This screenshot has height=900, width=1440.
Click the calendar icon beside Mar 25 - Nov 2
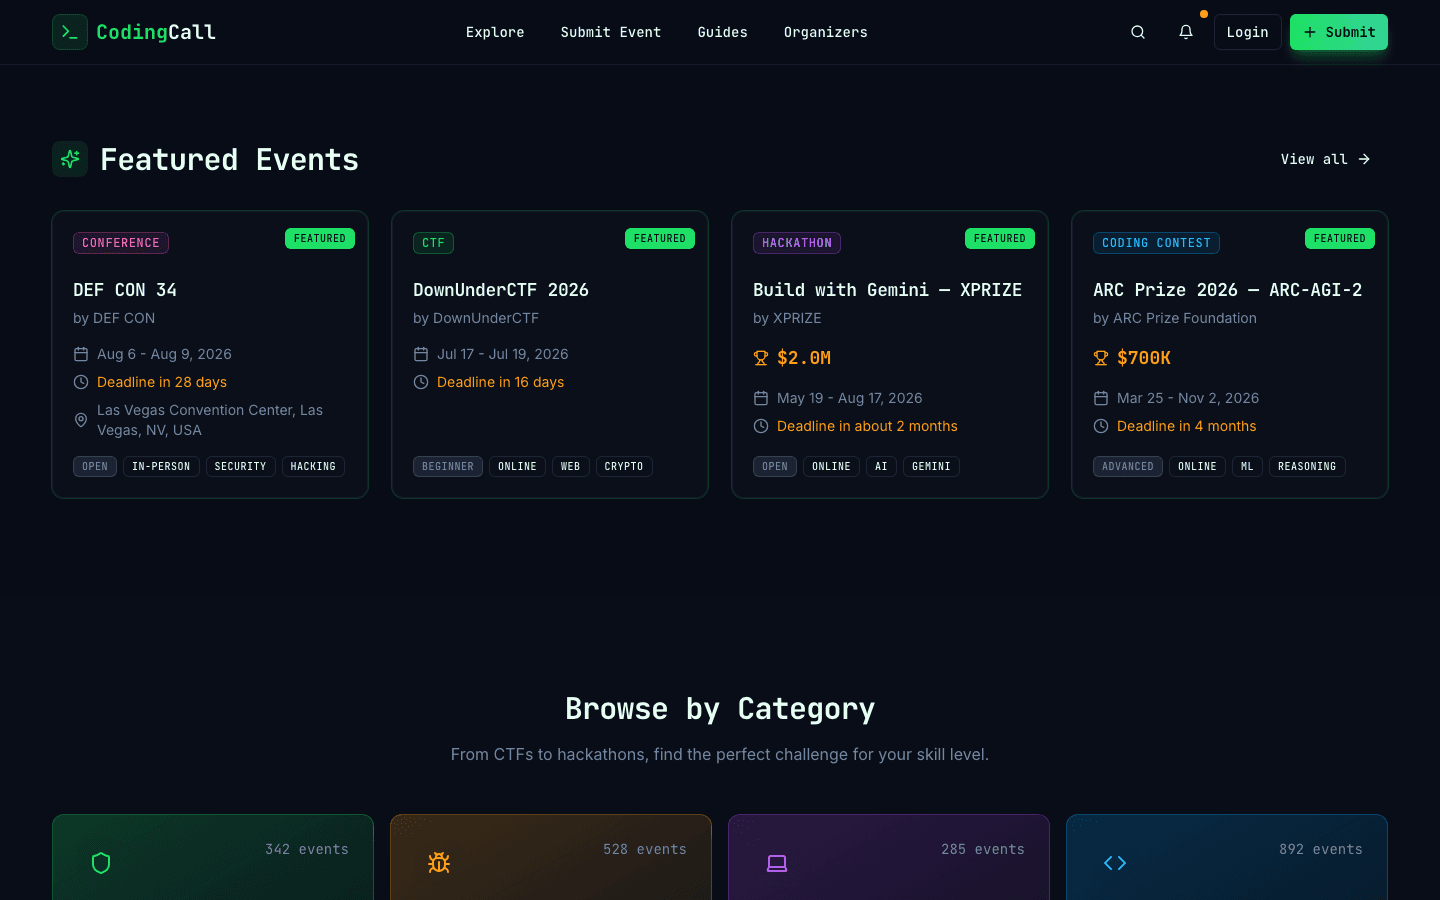[1101, 398]
